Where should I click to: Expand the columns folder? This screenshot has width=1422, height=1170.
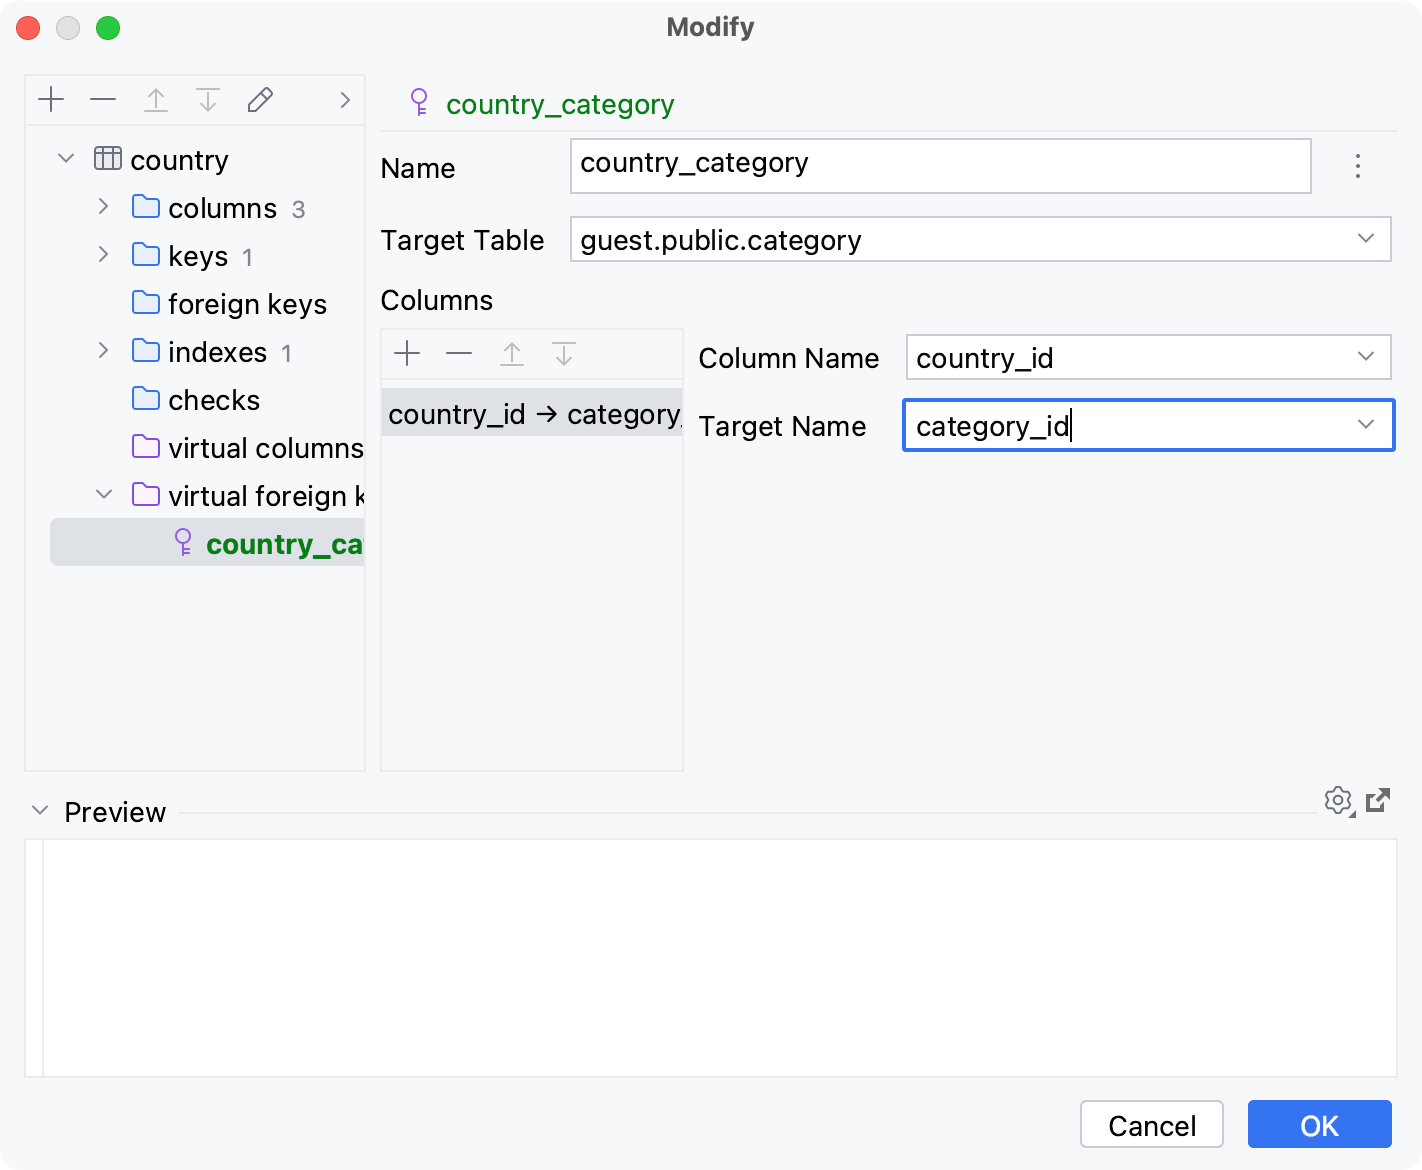(x=103, y=206)
